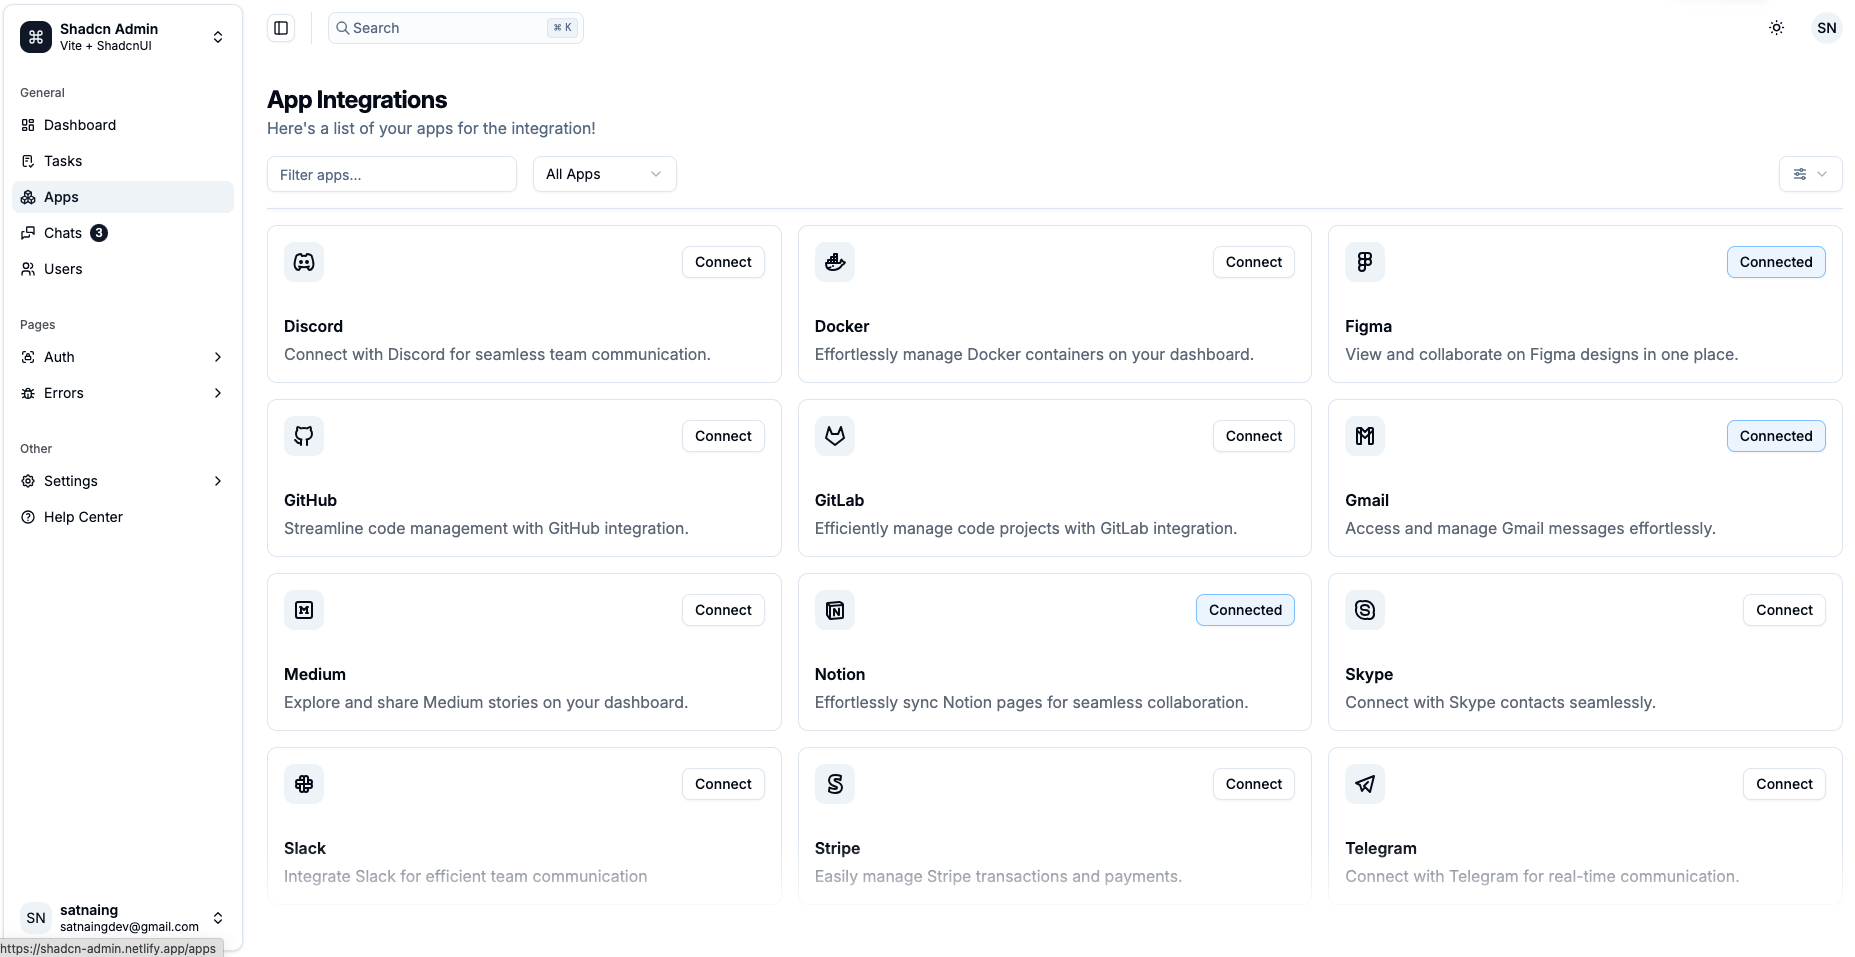The width and height of the screenshot is (1855, 957).
Task: Click the Figma logo icon
Action: pyautogui.click(x=1365, y=262)
